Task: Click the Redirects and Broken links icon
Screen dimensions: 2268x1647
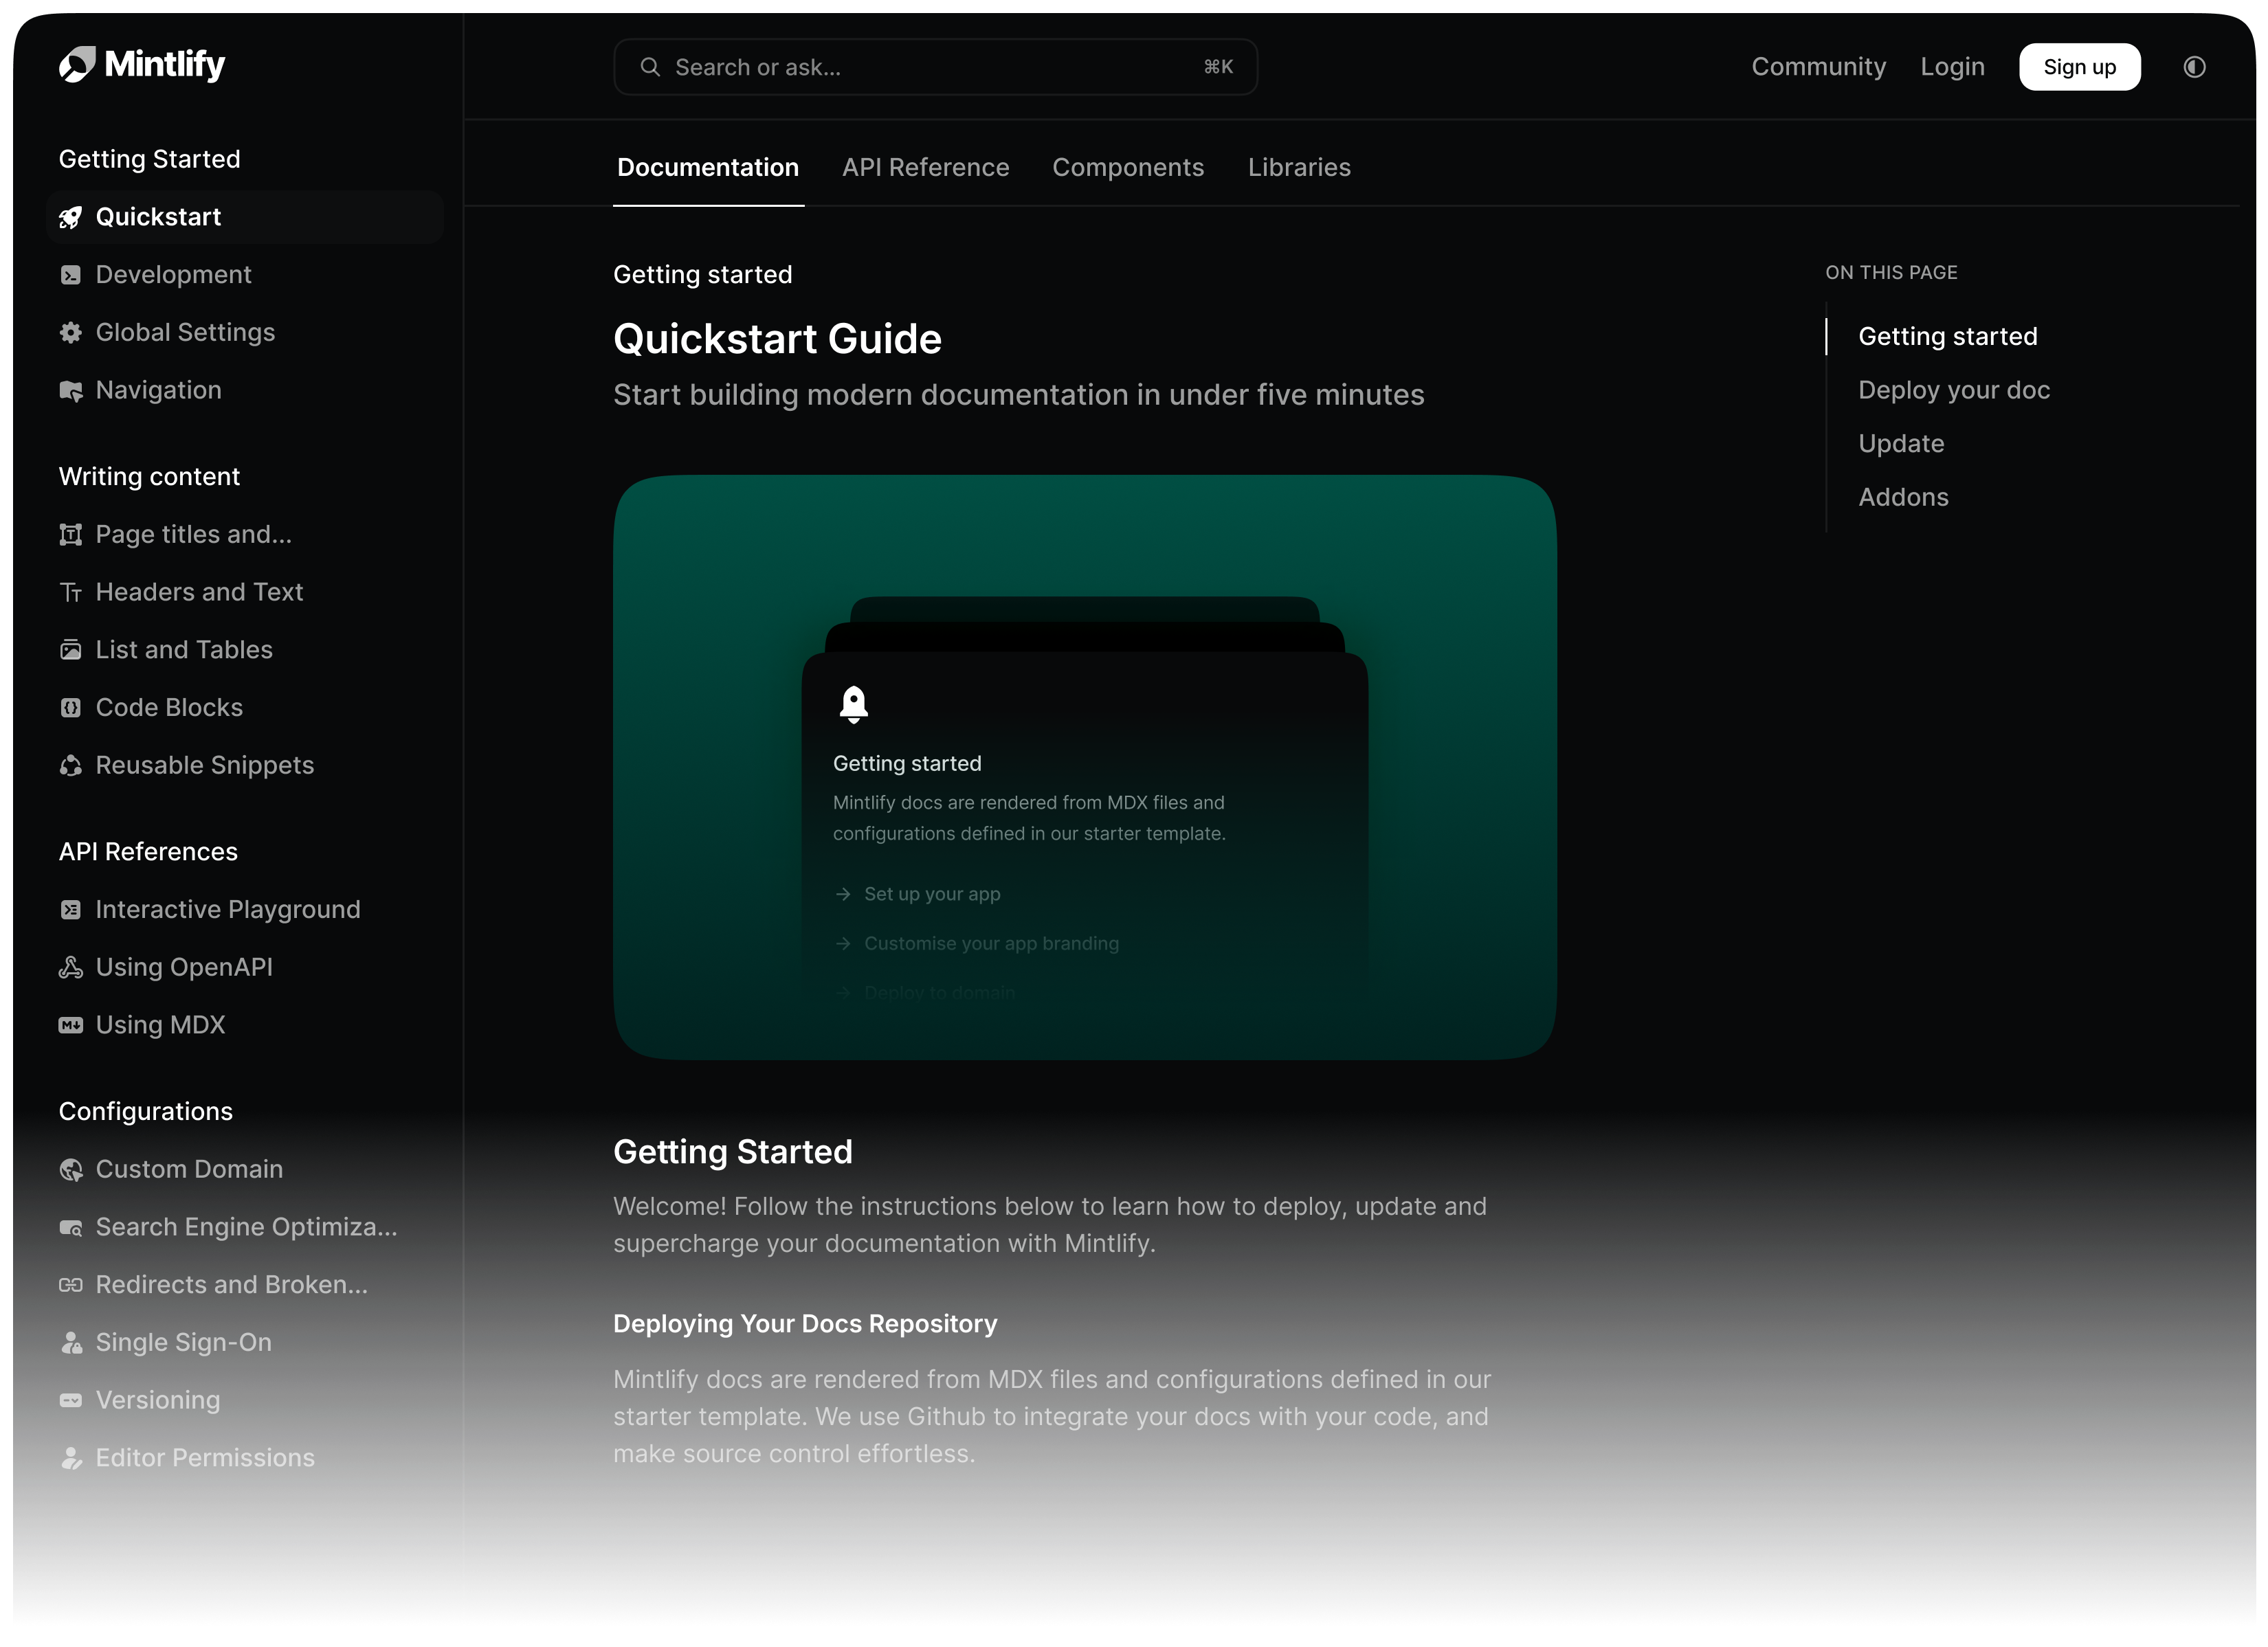Action: [x=70, y=1285]
